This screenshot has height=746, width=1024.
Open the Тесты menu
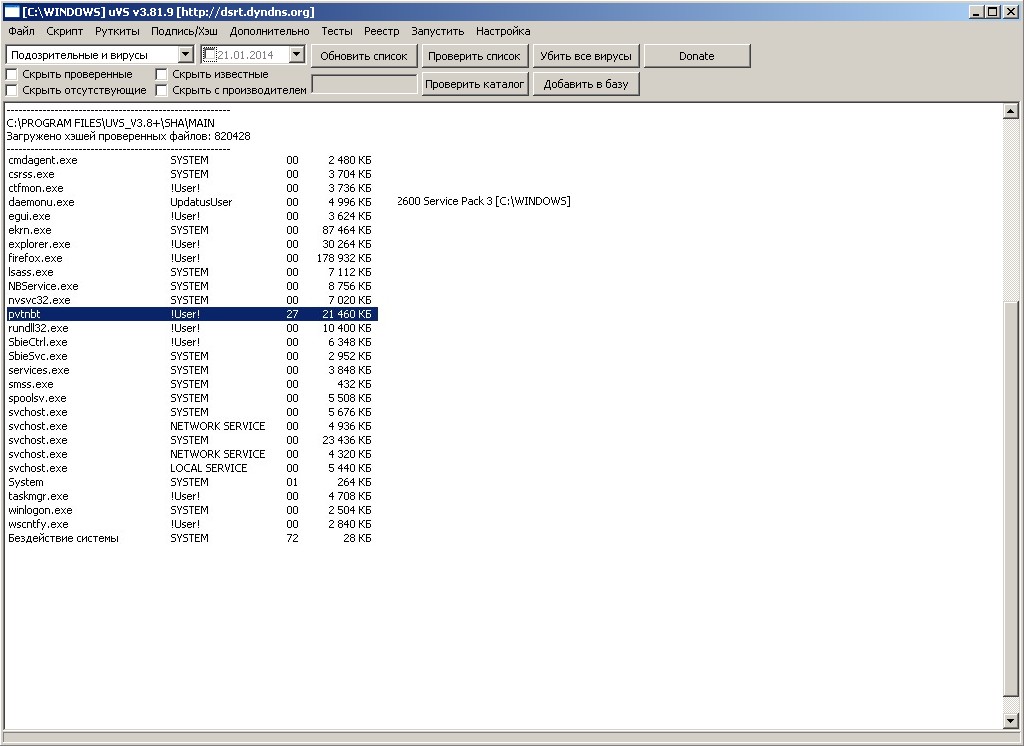point(336,31)
